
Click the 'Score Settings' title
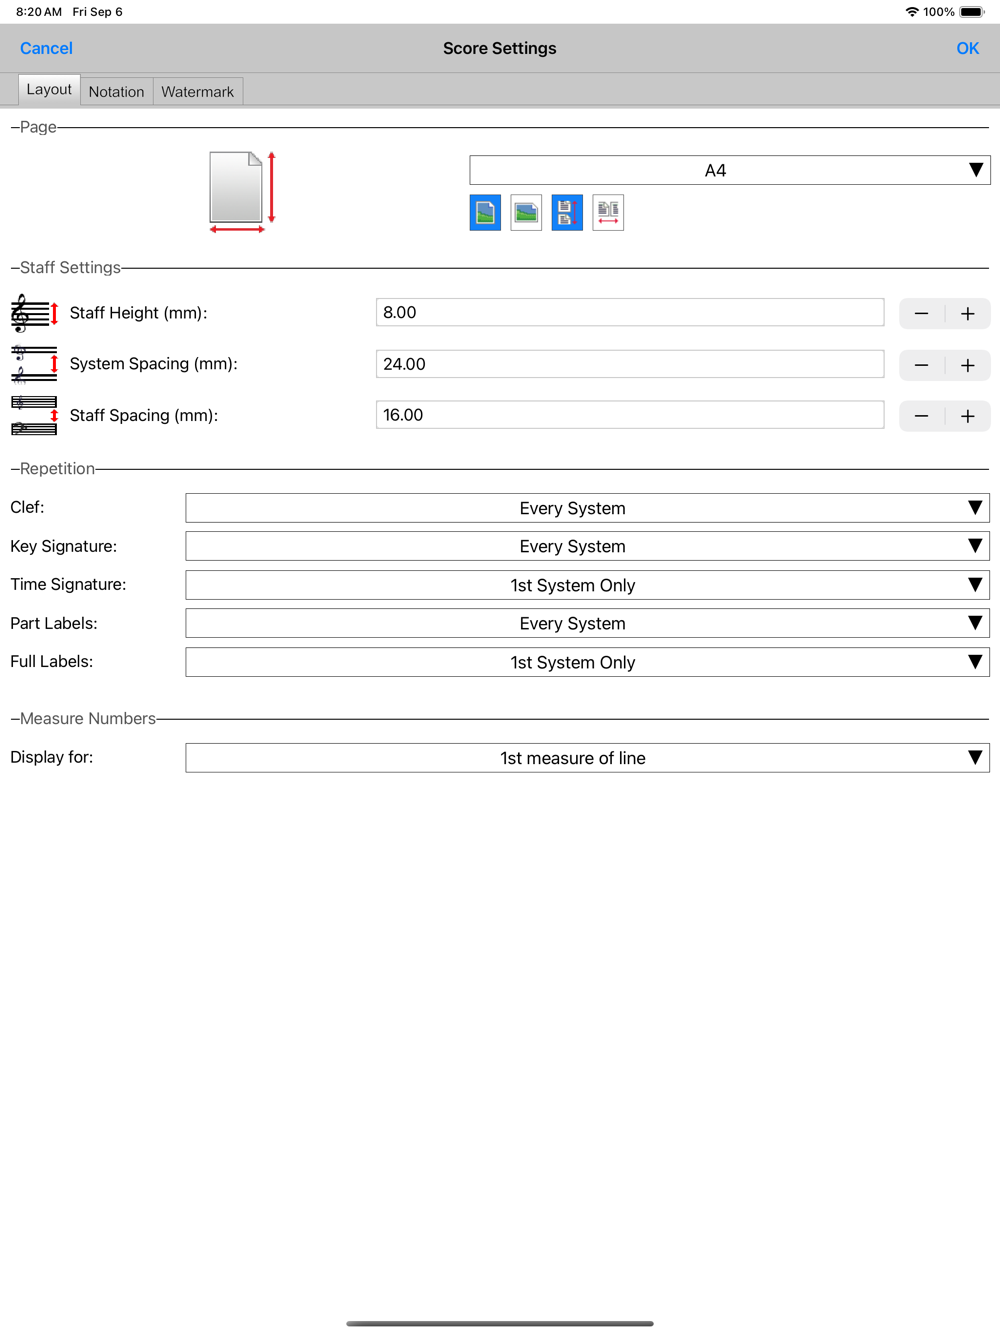point(500,48)
